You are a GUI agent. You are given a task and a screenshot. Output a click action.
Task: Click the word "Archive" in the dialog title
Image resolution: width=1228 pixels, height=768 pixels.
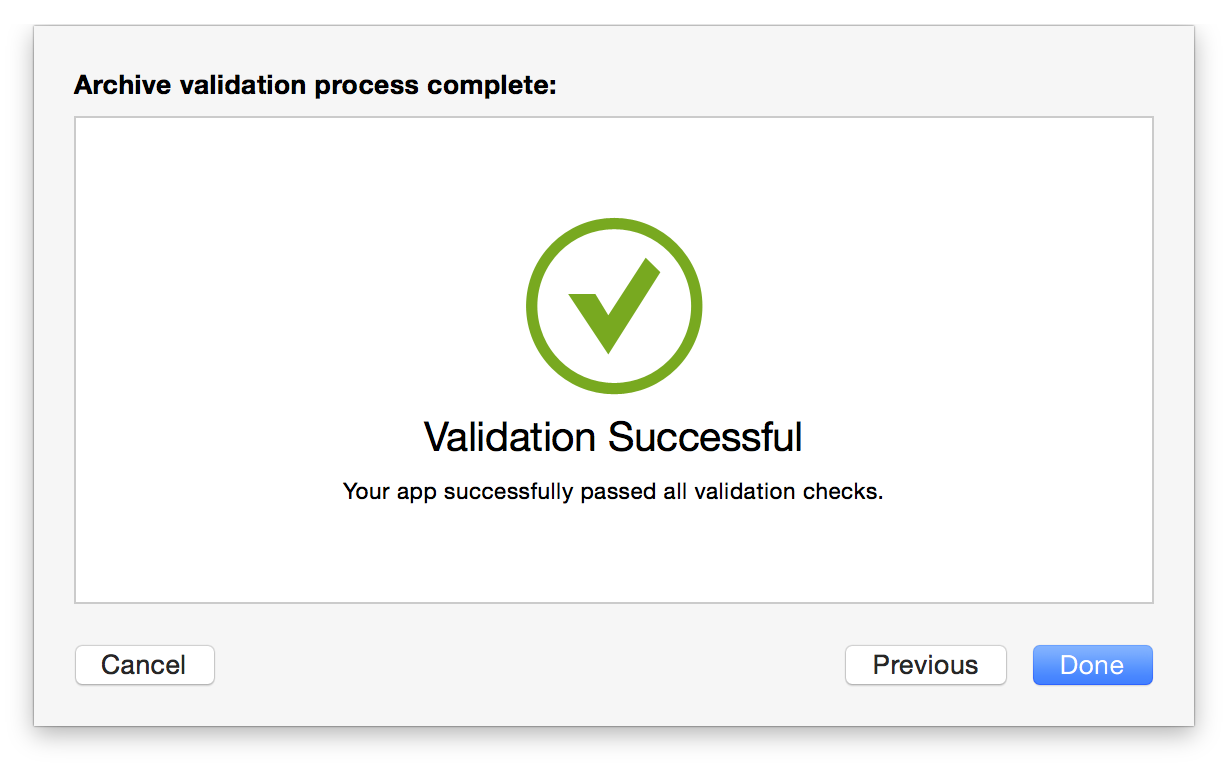click(122, 86)
